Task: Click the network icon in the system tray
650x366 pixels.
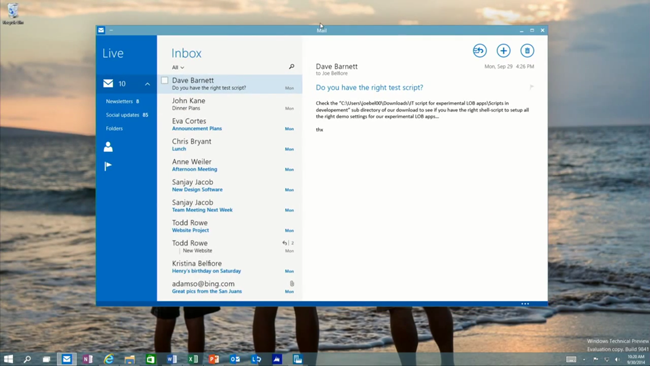Action: (x=606, y=359)
